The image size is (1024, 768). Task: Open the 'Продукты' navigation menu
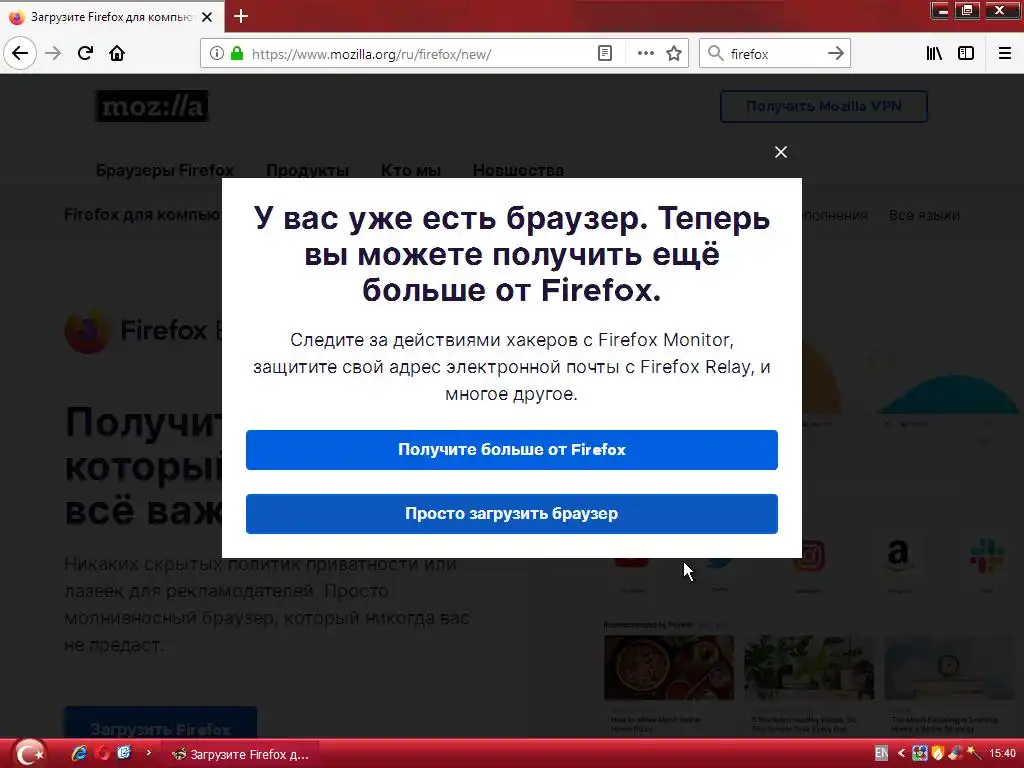click(x=308, y=170)
